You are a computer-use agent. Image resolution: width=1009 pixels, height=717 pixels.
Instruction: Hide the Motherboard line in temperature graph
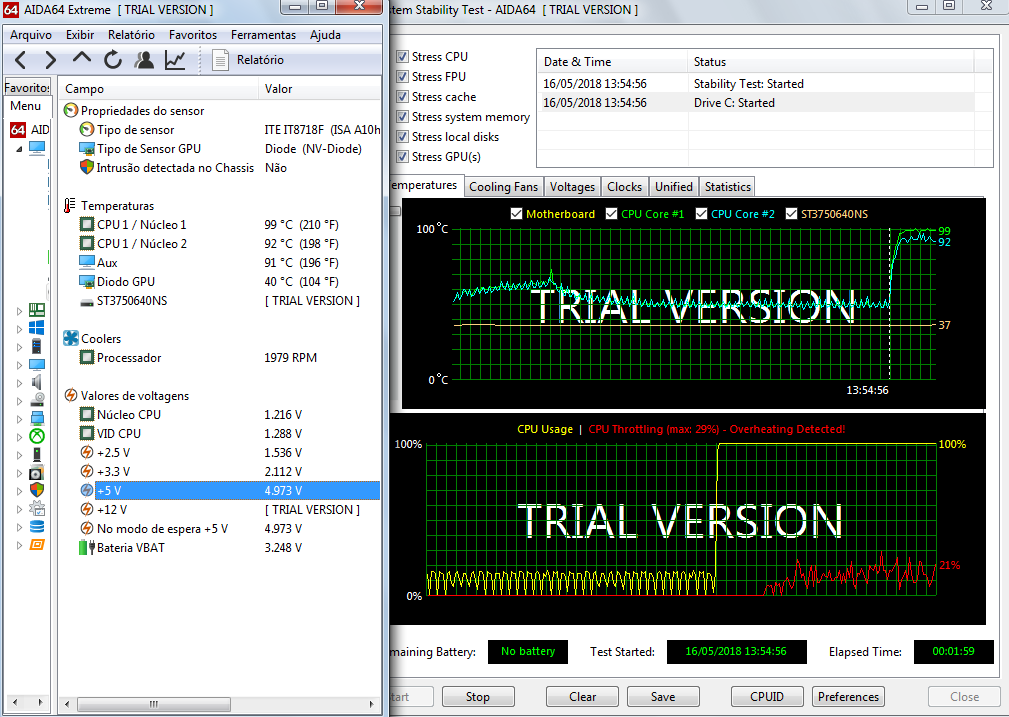(x=516, y=214)
